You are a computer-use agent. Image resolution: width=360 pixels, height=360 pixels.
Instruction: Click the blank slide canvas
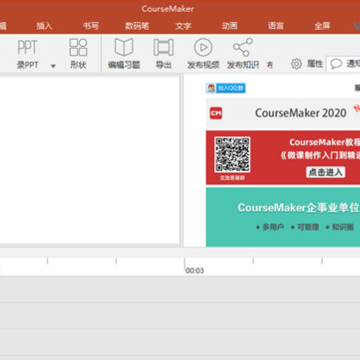[x=89, y=160]
